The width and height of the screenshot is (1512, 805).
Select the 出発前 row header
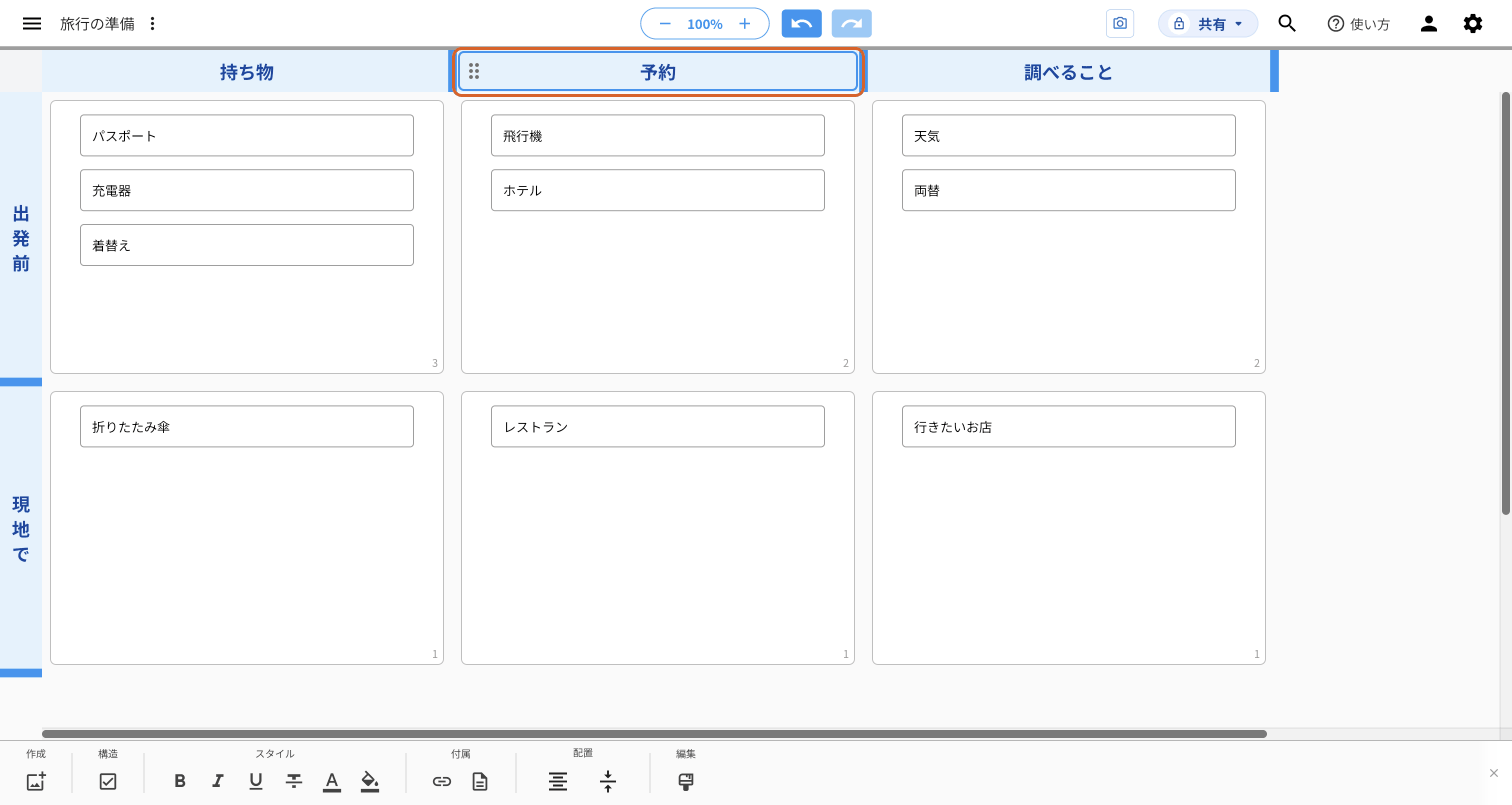(21, 238)
